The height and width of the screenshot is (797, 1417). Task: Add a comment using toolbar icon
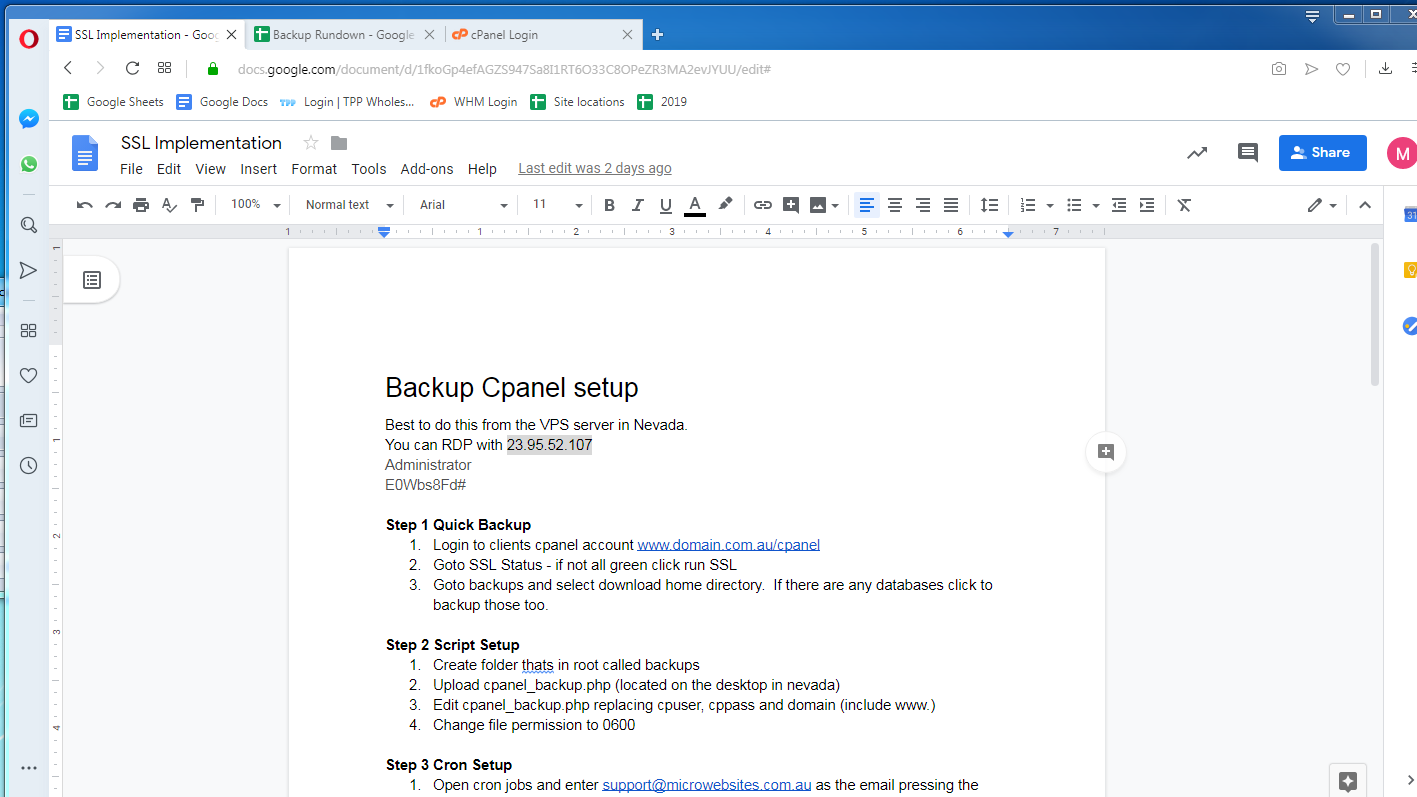point(791,205)
